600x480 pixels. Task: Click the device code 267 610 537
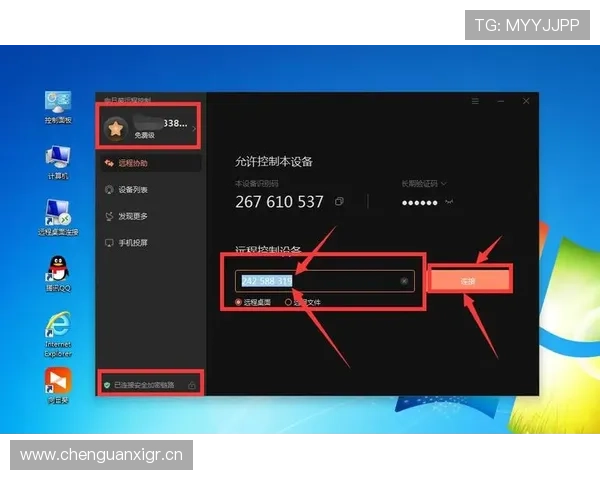279,202
